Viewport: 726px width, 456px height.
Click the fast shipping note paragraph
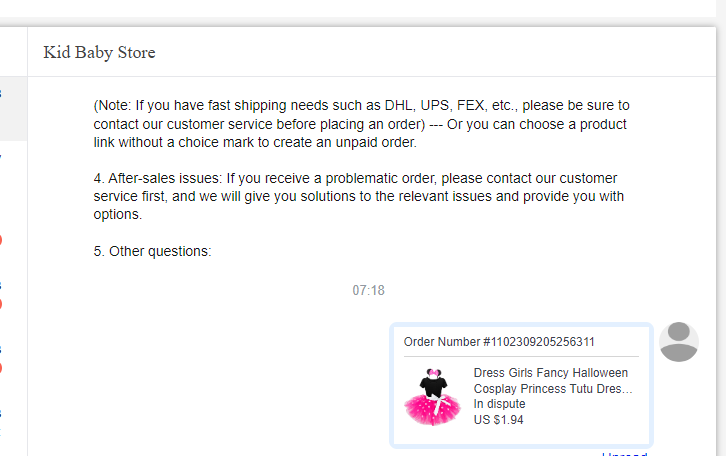pyautogui.click(x=361, y=124)
